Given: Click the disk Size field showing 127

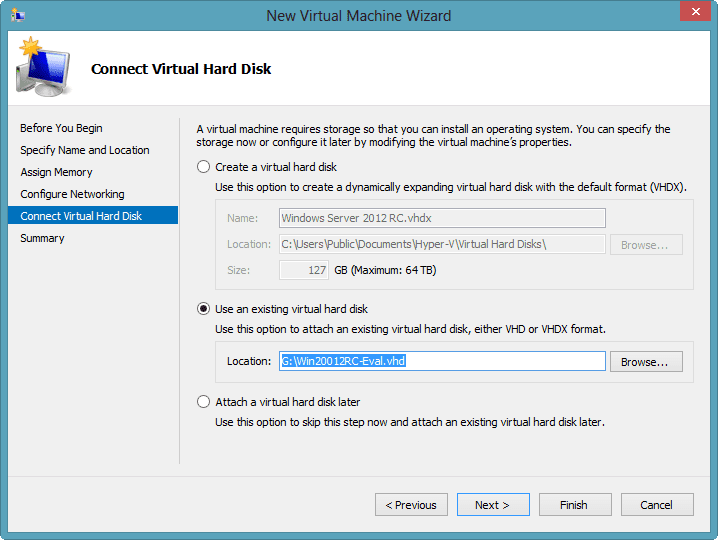Looking at the screenshot, I should 304,270.
